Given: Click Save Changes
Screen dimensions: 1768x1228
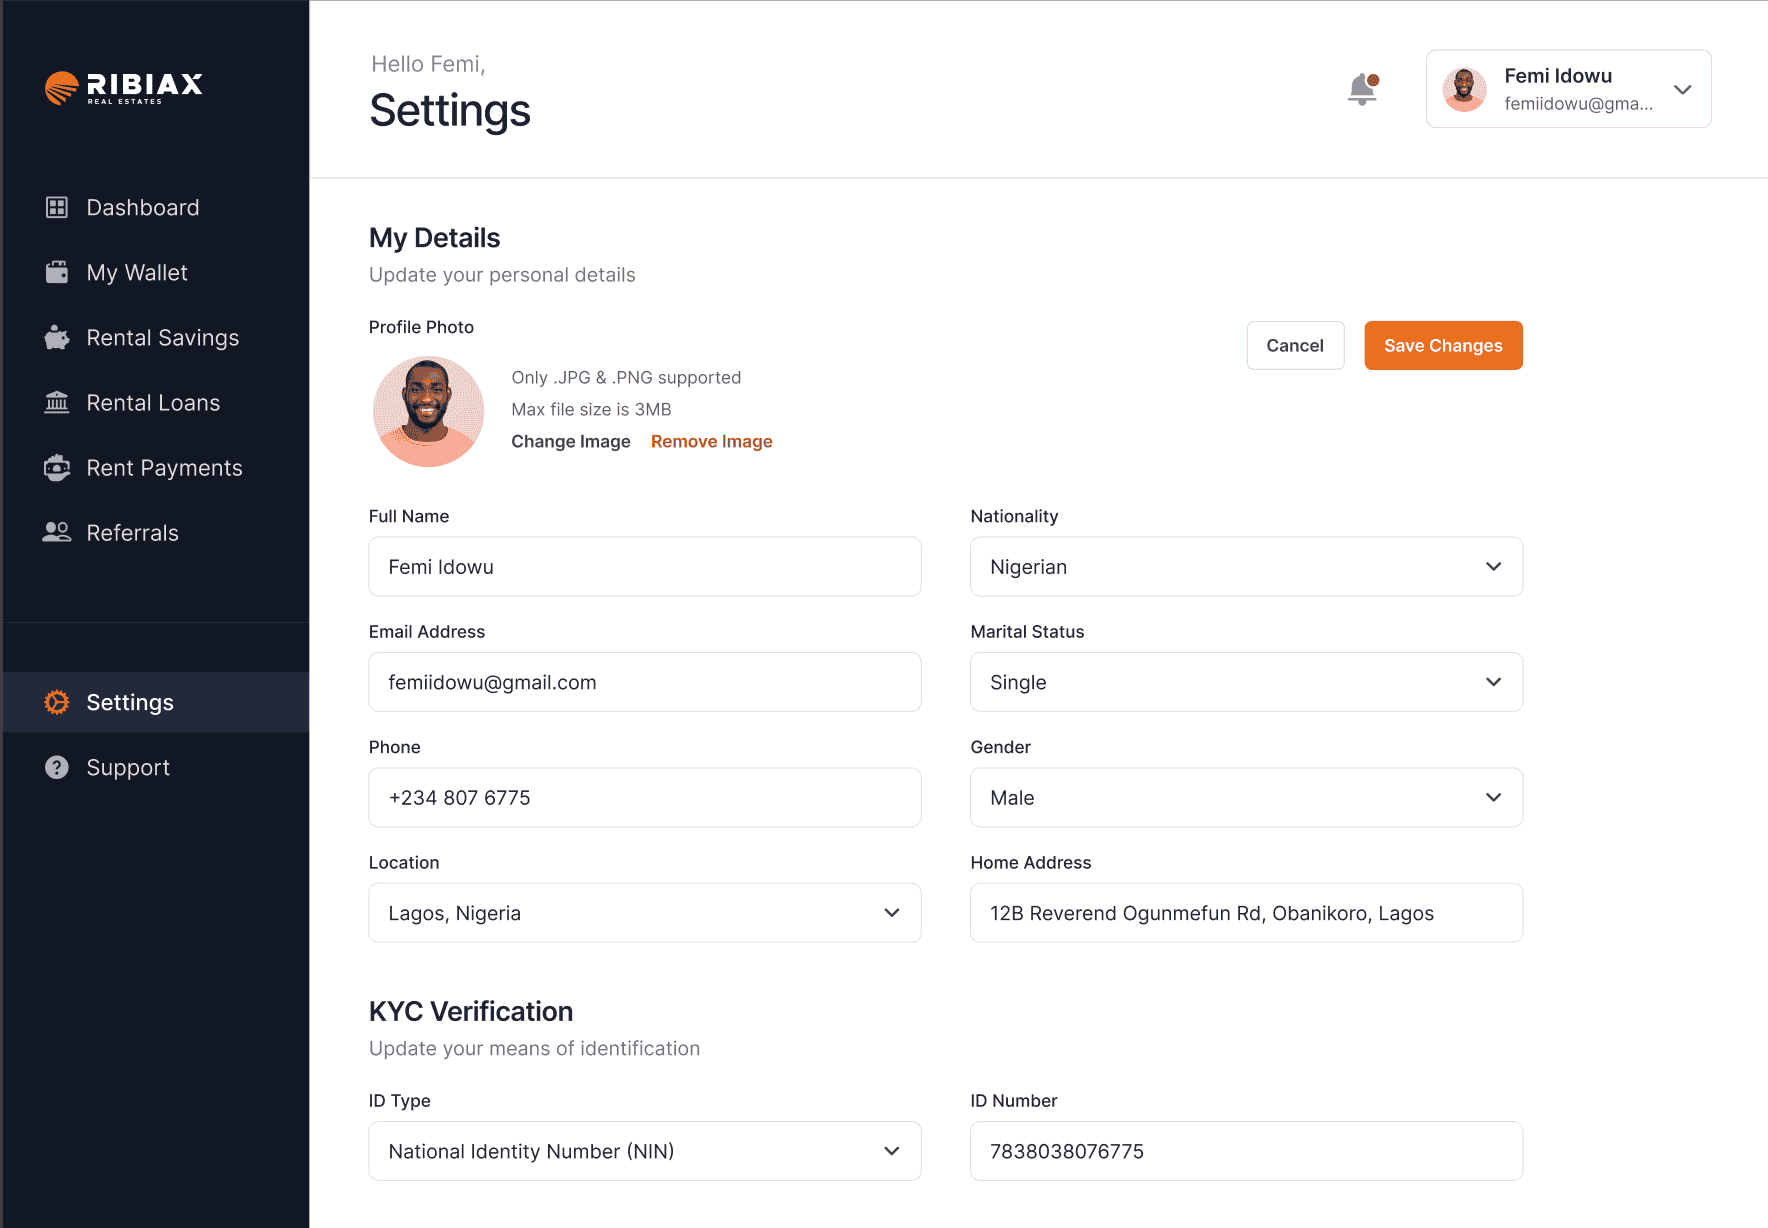Looking at the screenshot, I should pyautogui.click(x=1443, y=345).
